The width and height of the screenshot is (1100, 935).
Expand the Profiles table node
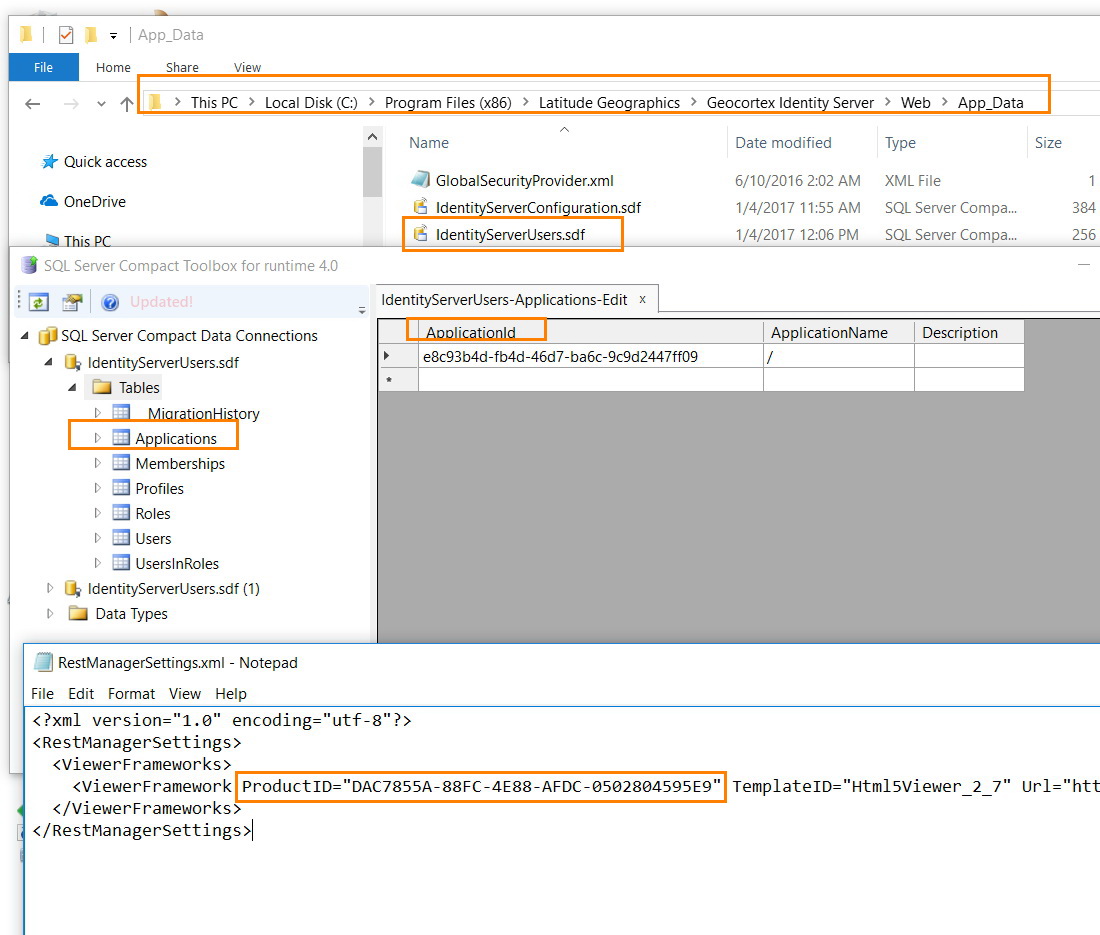coord(98,487)
